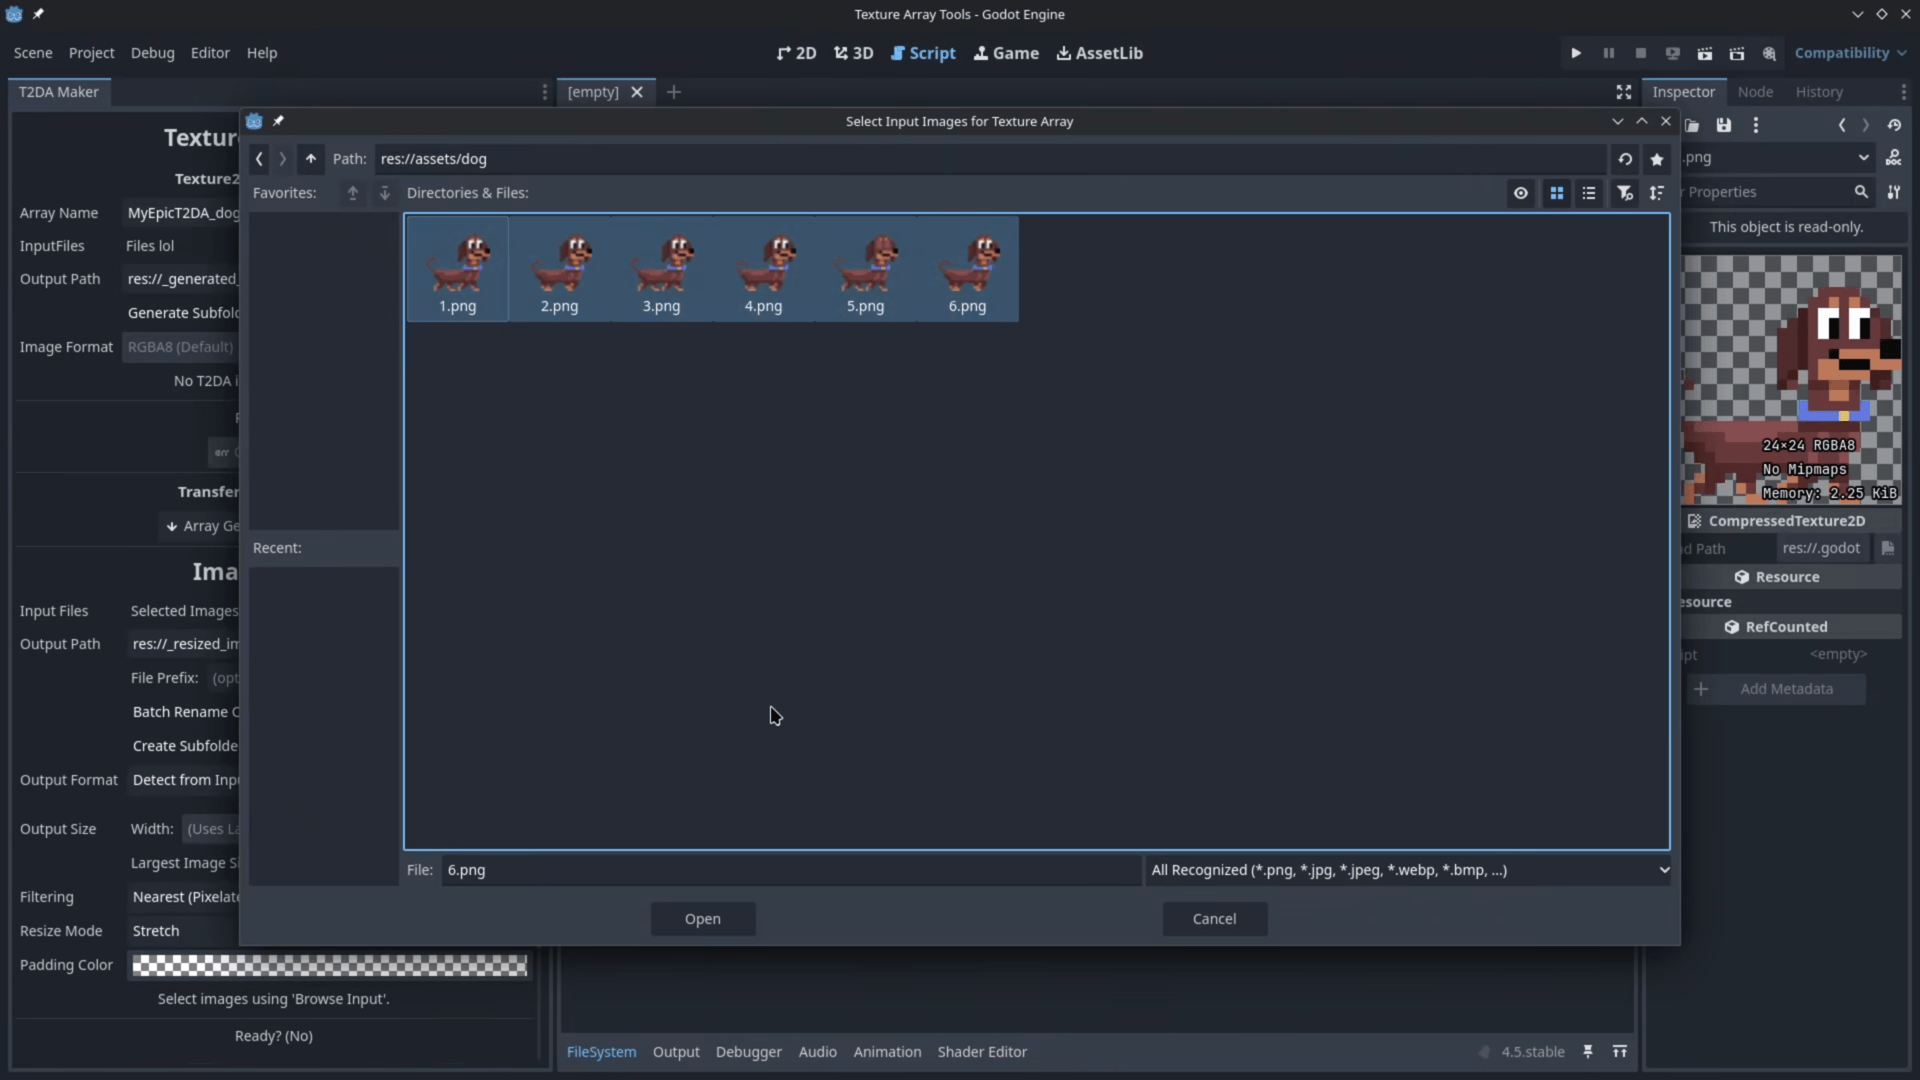Switch to the Node tab in Inspector
Viewport: 1920px width, 1080px height.
coord(1756,91)
